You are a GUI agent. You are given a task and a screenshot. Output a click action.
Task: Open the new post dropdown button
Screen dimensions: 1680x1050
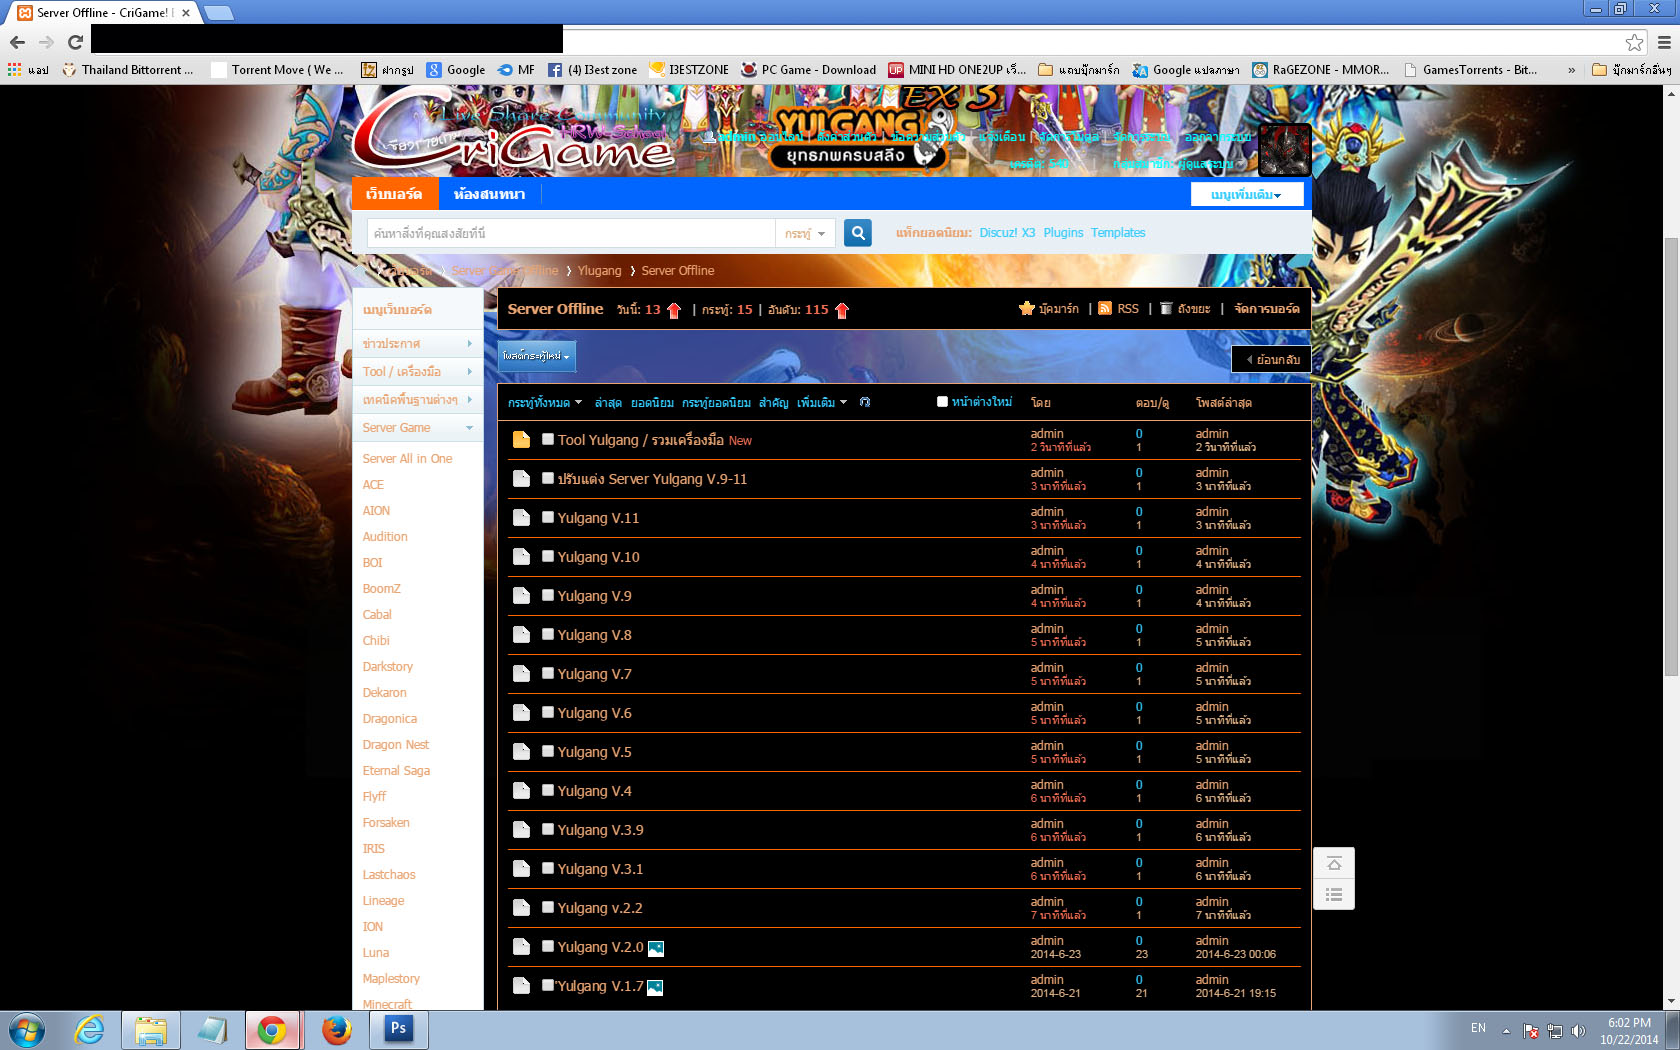coord(537,356)
